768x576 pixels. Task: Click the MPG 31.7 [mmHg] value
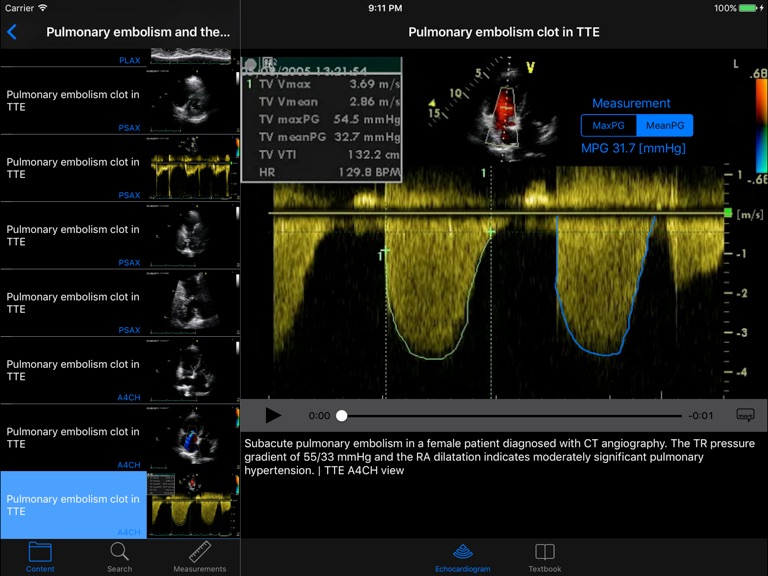point(633,148)
